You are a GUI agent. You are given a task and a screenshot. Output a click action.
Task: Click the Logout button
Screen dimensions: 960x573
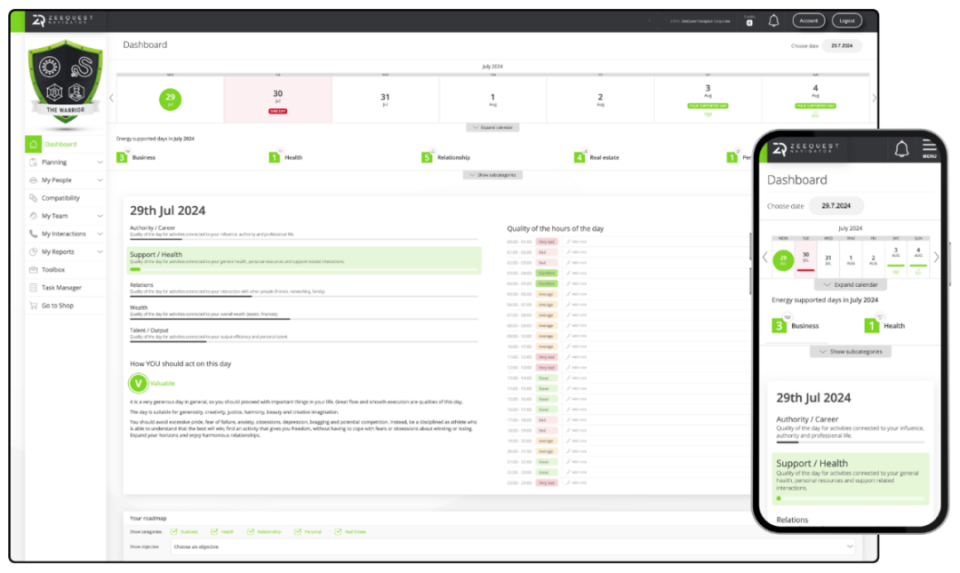click(847, 21)
